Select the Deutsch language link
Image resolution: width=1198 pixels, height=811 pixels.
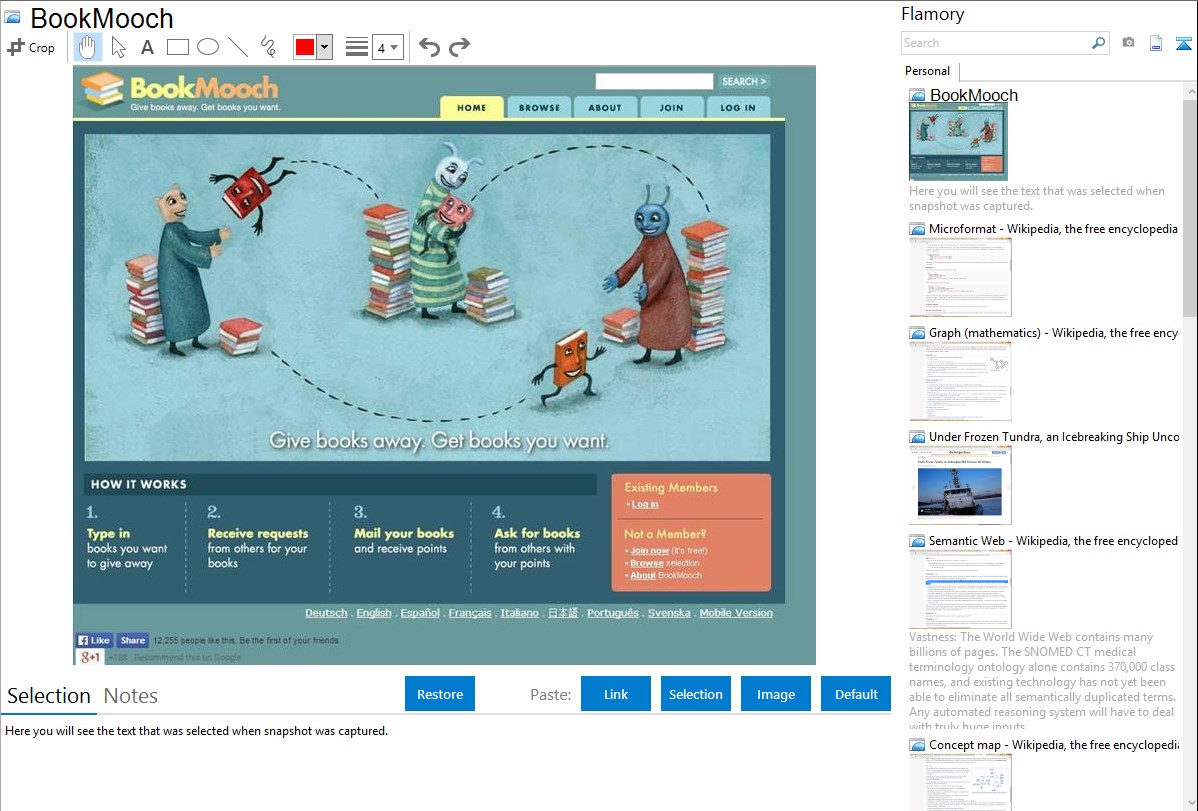click(326, 613)
